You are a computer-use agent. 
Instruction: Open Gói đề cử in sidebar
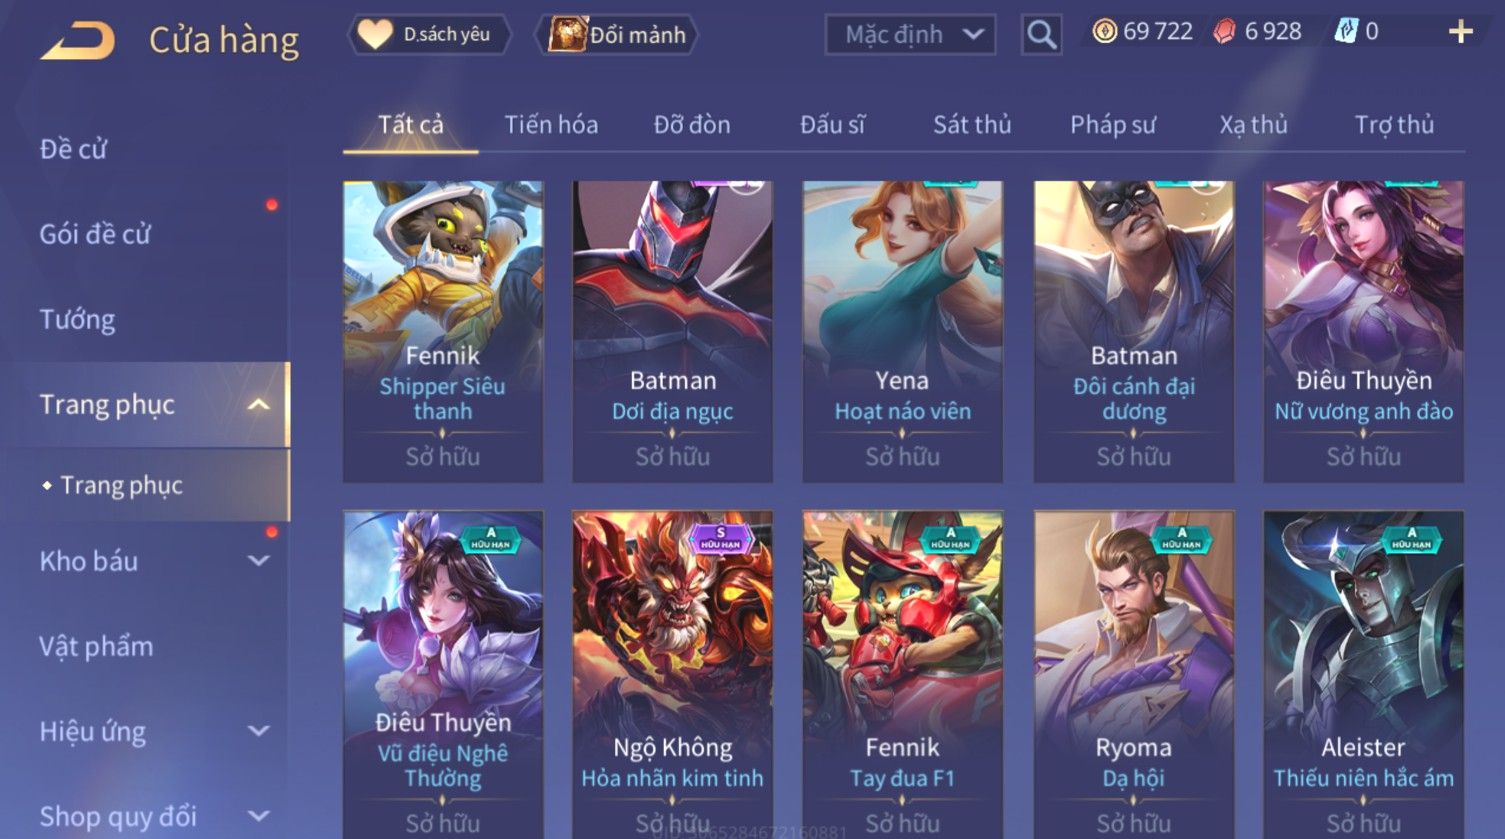click(95, 235)
